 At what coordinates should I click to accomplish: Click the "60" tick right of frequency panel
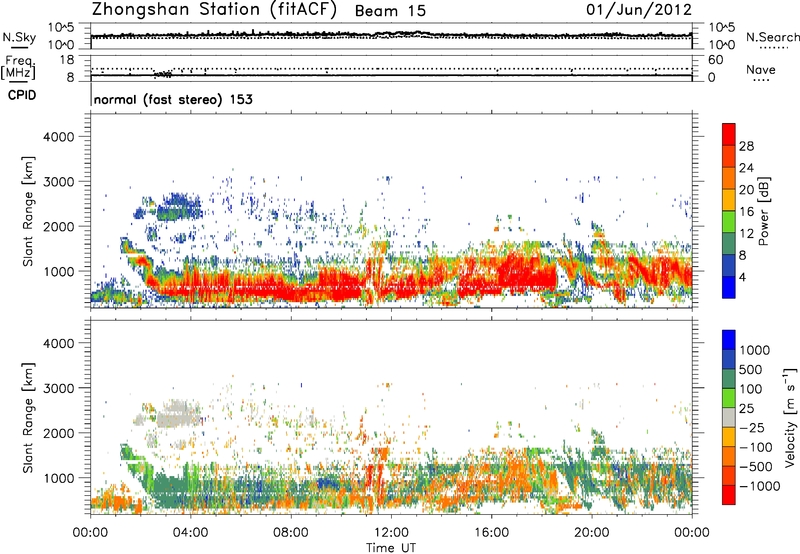pyautogui.click(x=715, y=60)
